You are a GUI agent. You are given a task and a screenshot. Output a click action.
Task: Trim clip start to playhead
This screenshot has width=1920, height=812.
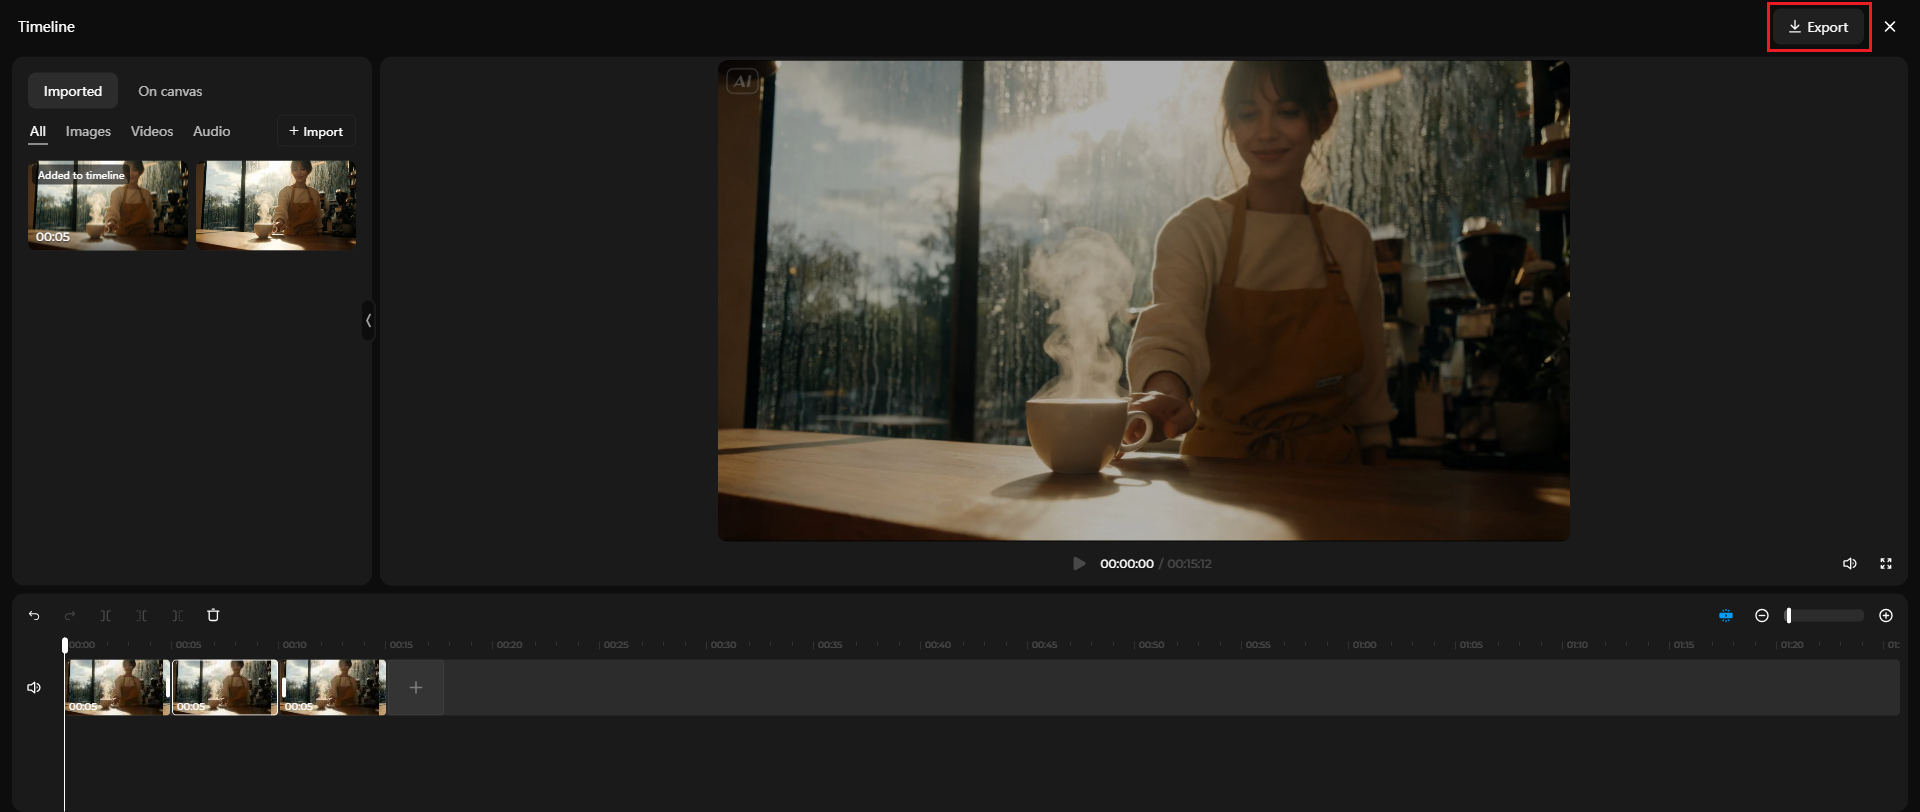[x=142, y=616]
